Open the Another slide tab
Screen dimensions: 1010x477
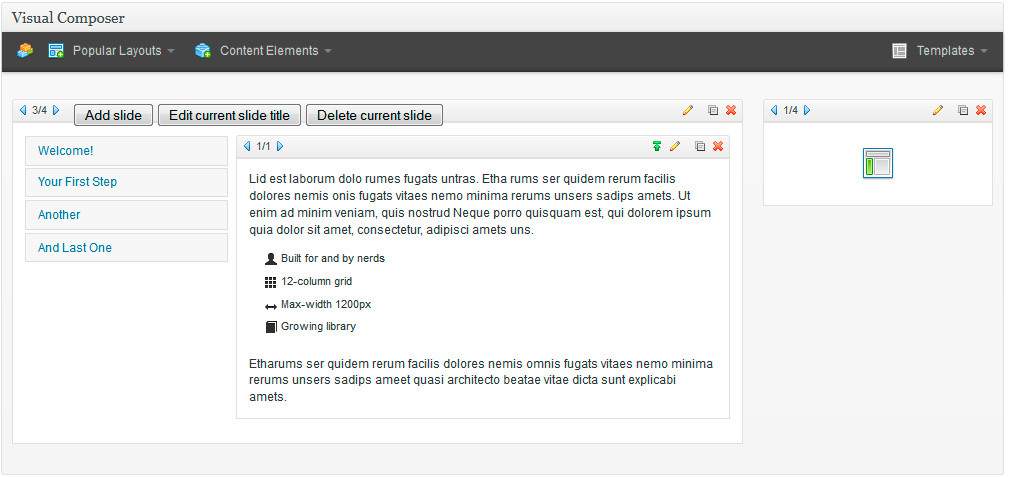coord(126,215)
